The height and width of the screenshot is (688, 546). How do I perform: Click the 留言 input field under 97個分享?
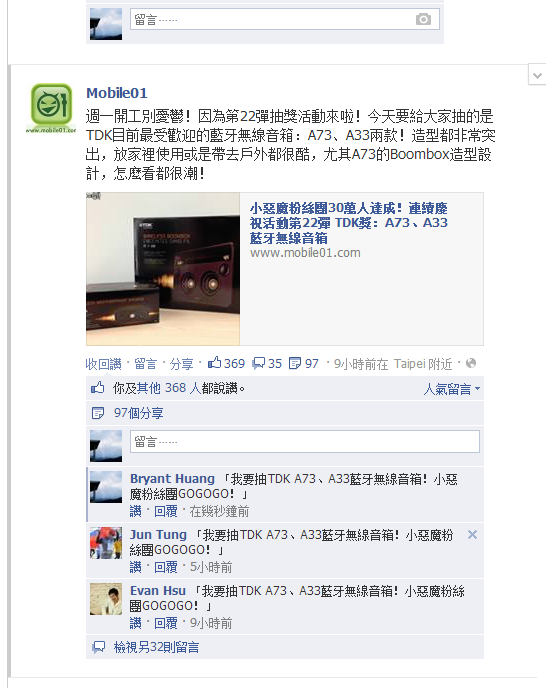305,441
